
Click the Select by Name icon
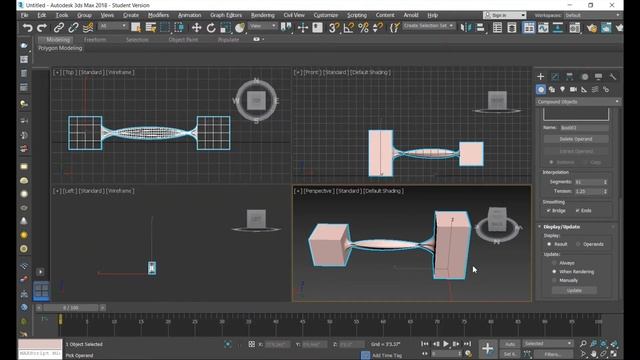(x=151, y=27)
